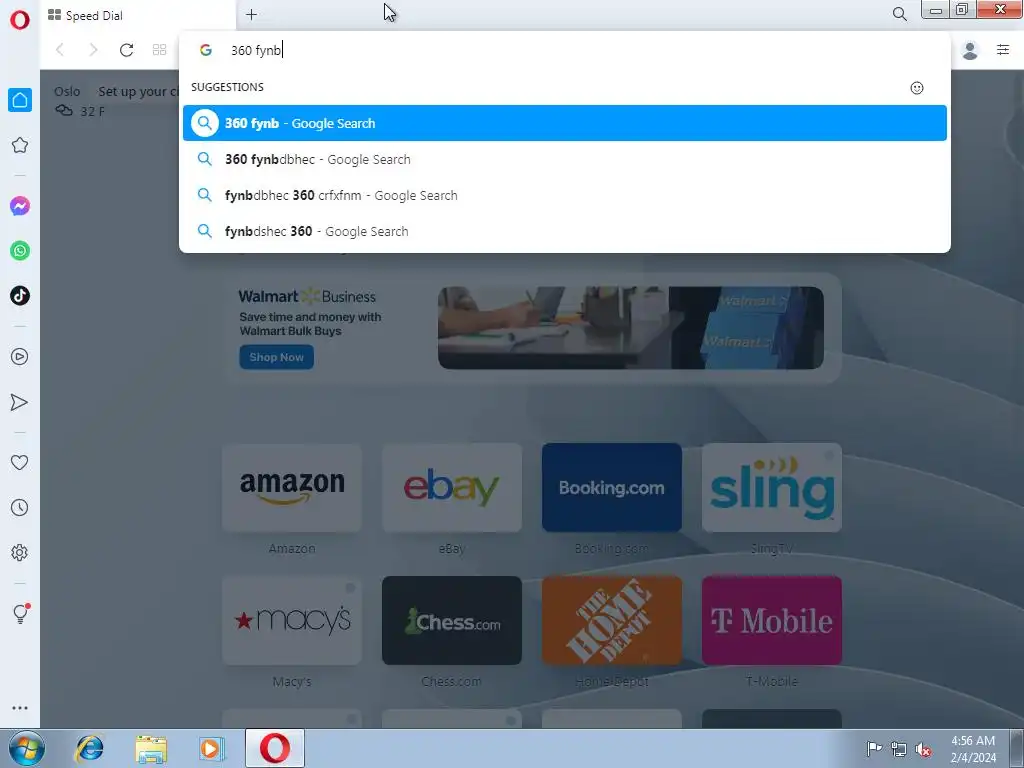1024x768 pixels.
Task: Open the lightbulb tips icon
Action: click(x=20, y=613)
